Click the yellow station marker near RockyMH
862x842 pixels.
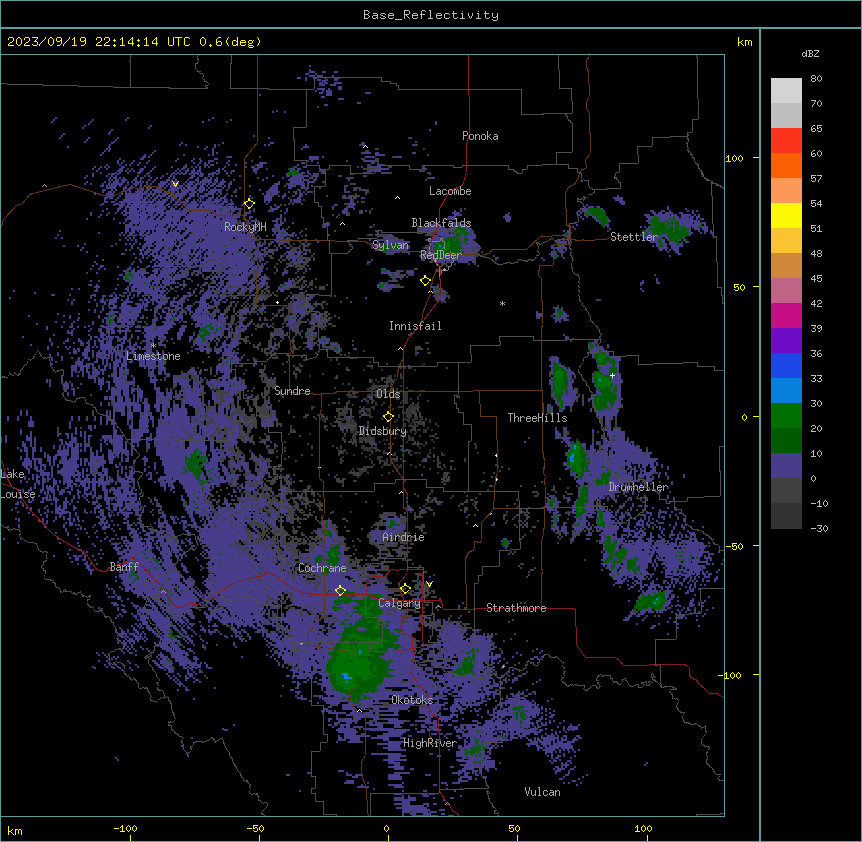click(x=250, y=204)
